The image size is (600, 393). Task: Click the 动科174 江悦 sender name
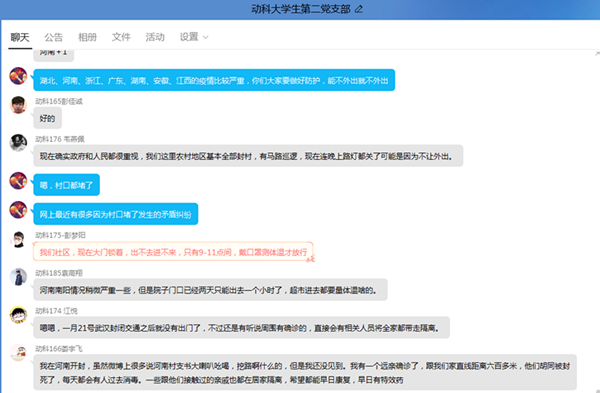pyautogui.click(x=56, y=311)
